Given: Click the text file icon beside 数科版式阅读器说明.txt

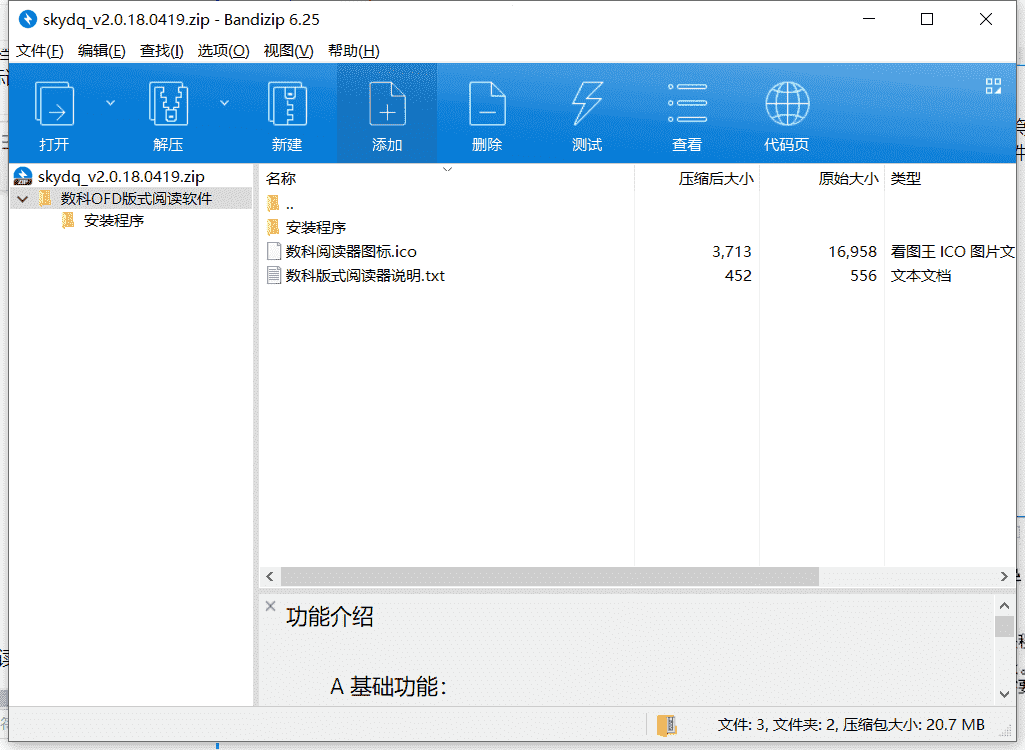Looking at the screenshot, I should [274, 275].
